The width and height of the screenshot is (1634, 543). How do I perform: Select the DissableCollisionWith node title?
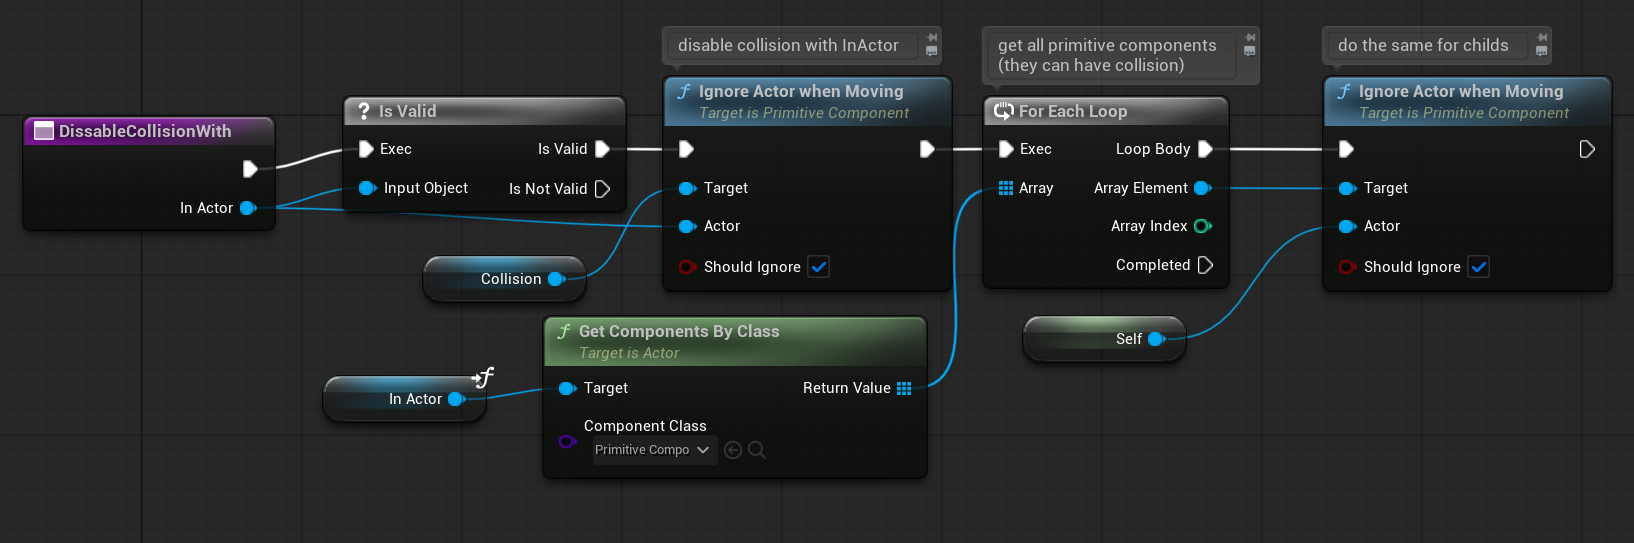coord(145,131)
